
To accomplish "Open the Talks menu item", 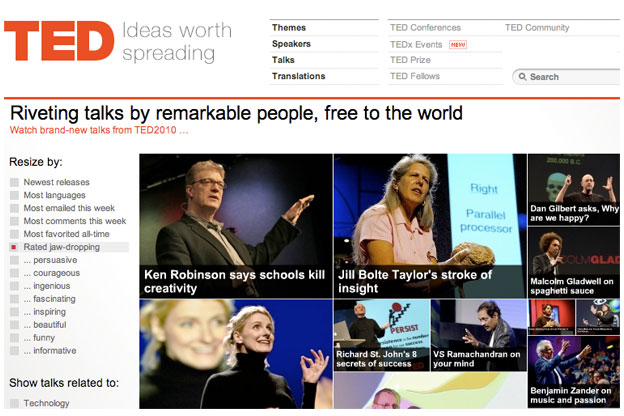I will (x=283, y=60).
